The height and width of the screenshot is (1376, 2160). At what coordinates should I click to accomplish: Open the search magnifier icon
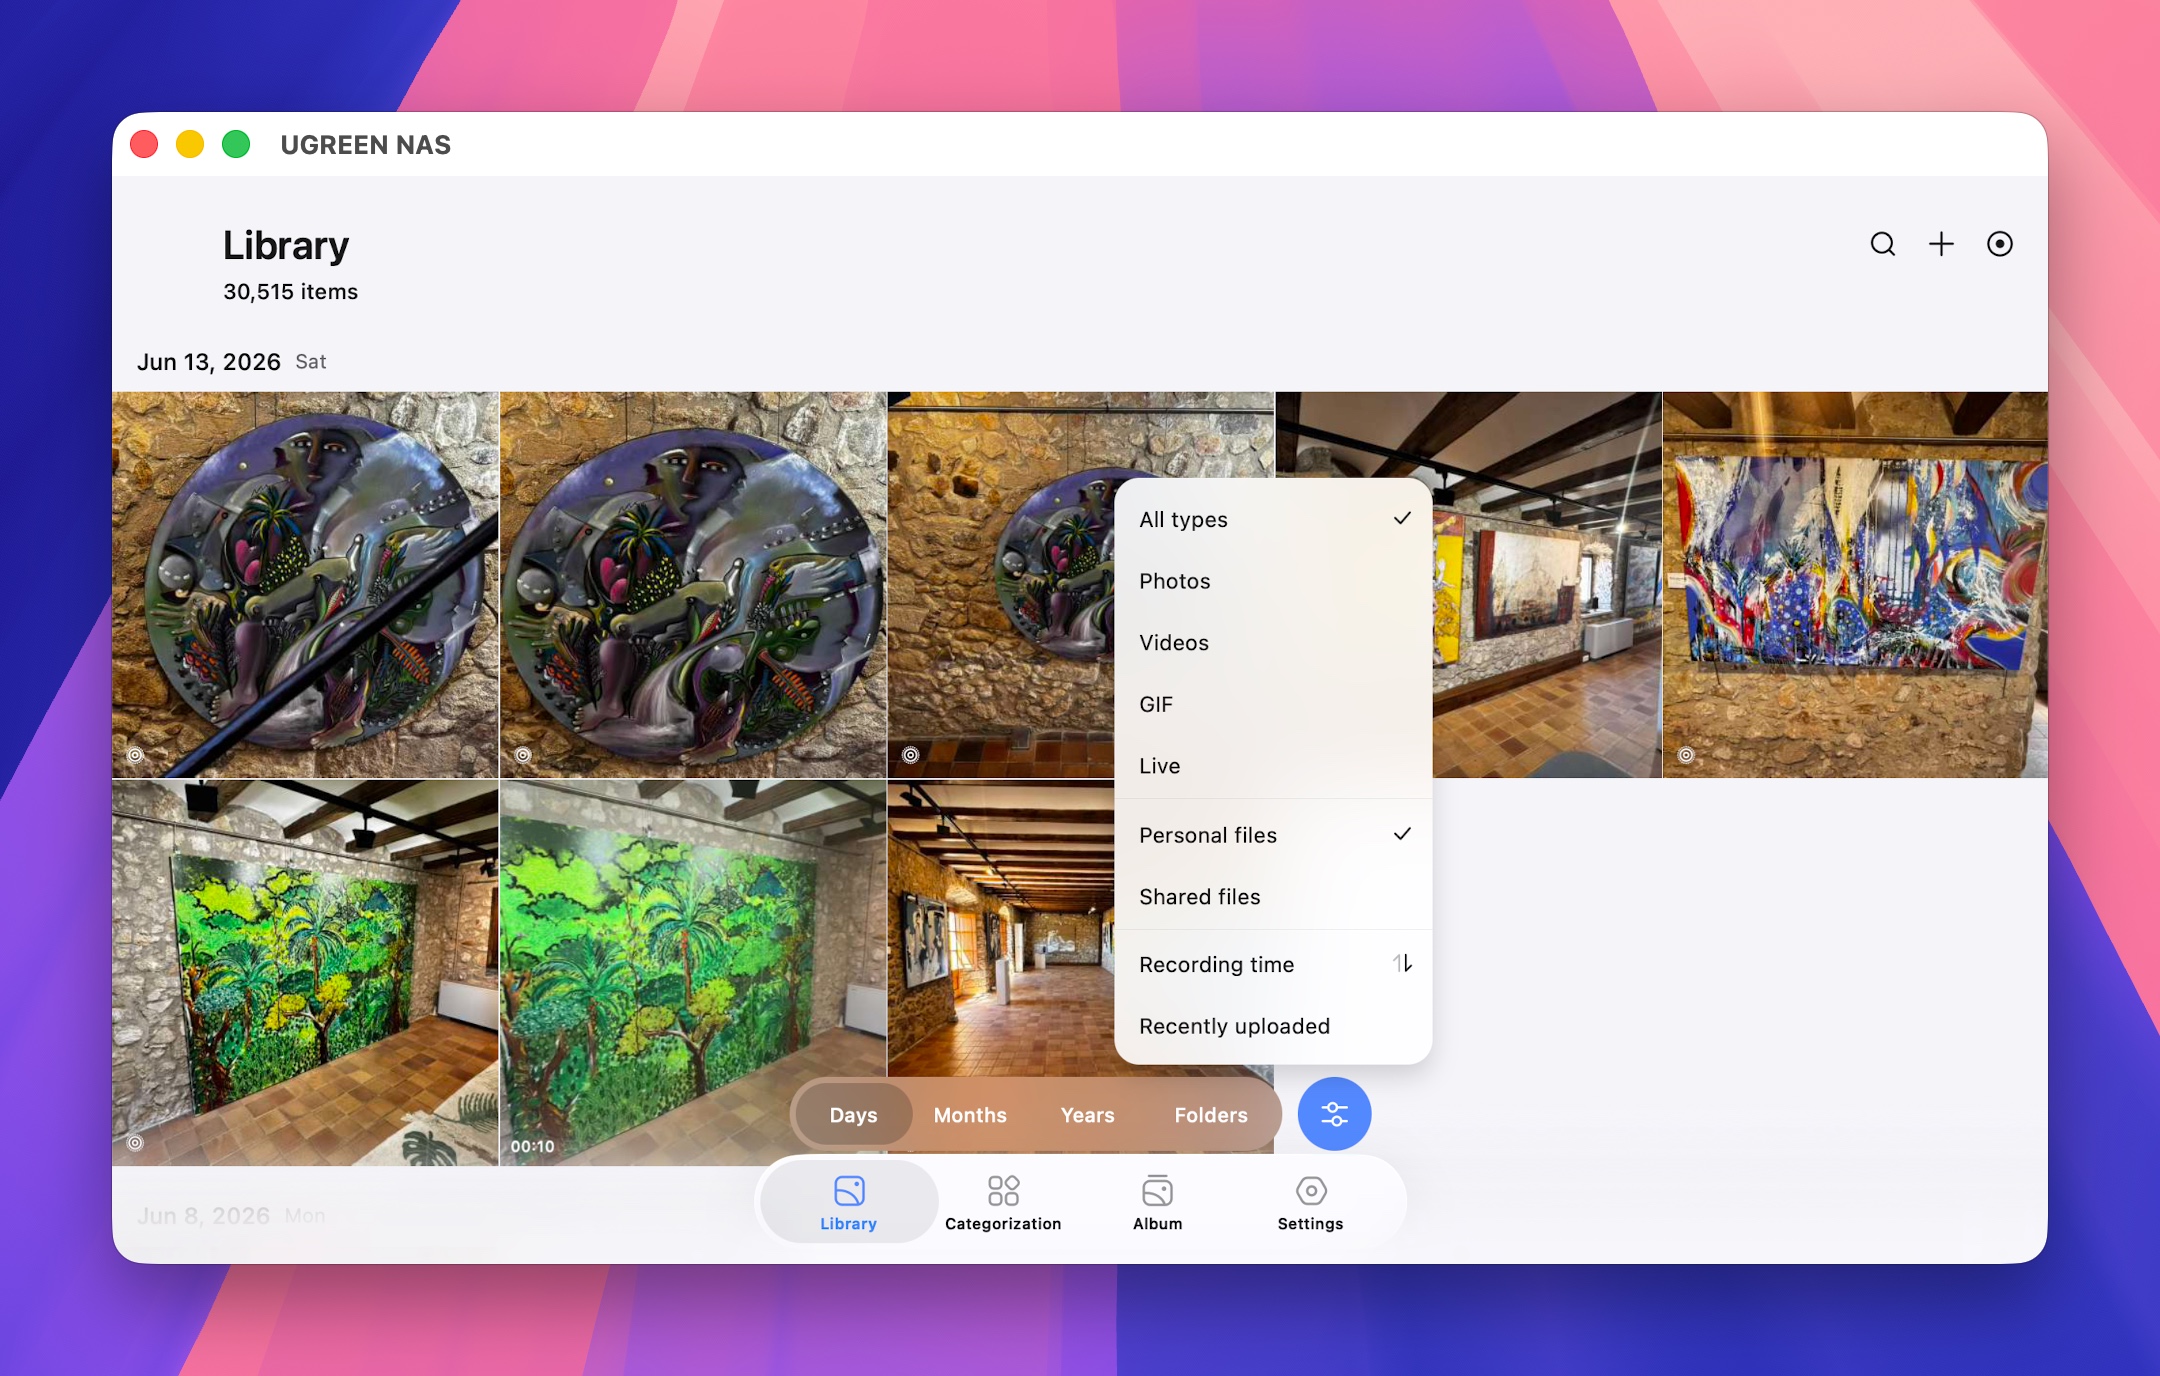pos(1882,244)
